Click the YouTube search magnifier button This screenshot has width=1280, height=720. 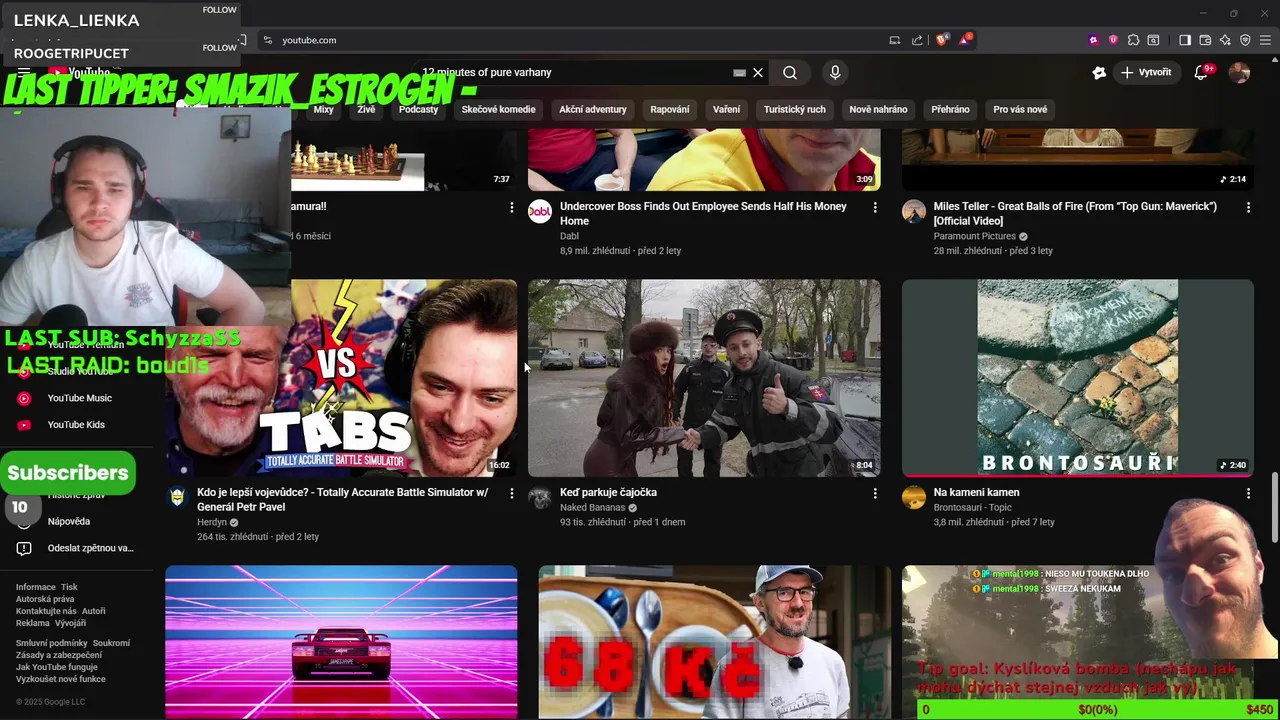coord(790,72)
